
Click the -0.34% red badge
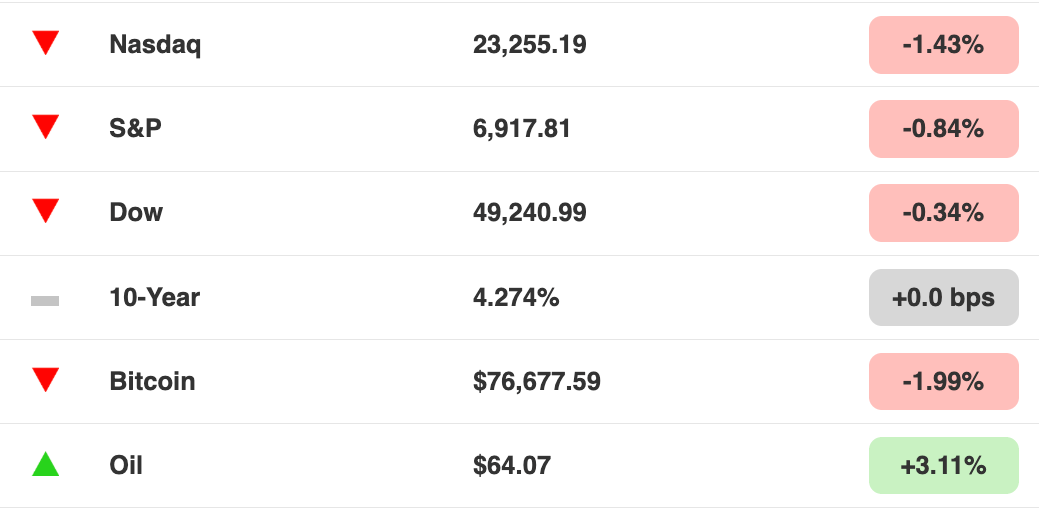coord(944,213)
